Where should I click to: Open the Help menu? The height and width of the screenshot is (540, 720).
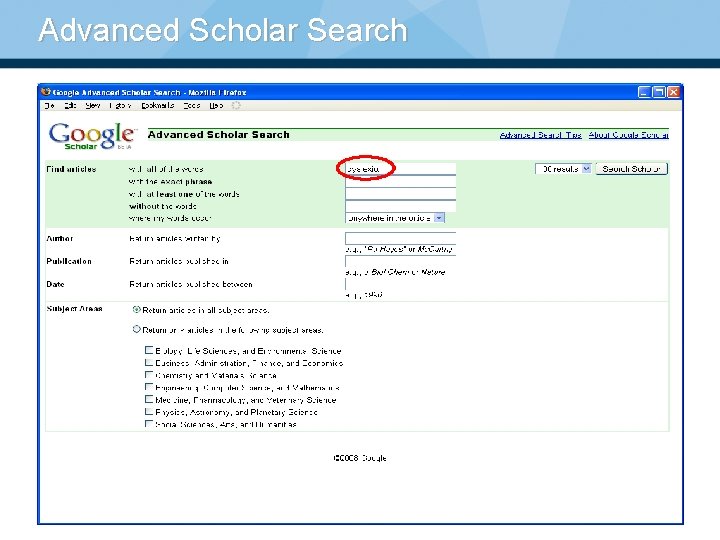click(x=216, y=106)
